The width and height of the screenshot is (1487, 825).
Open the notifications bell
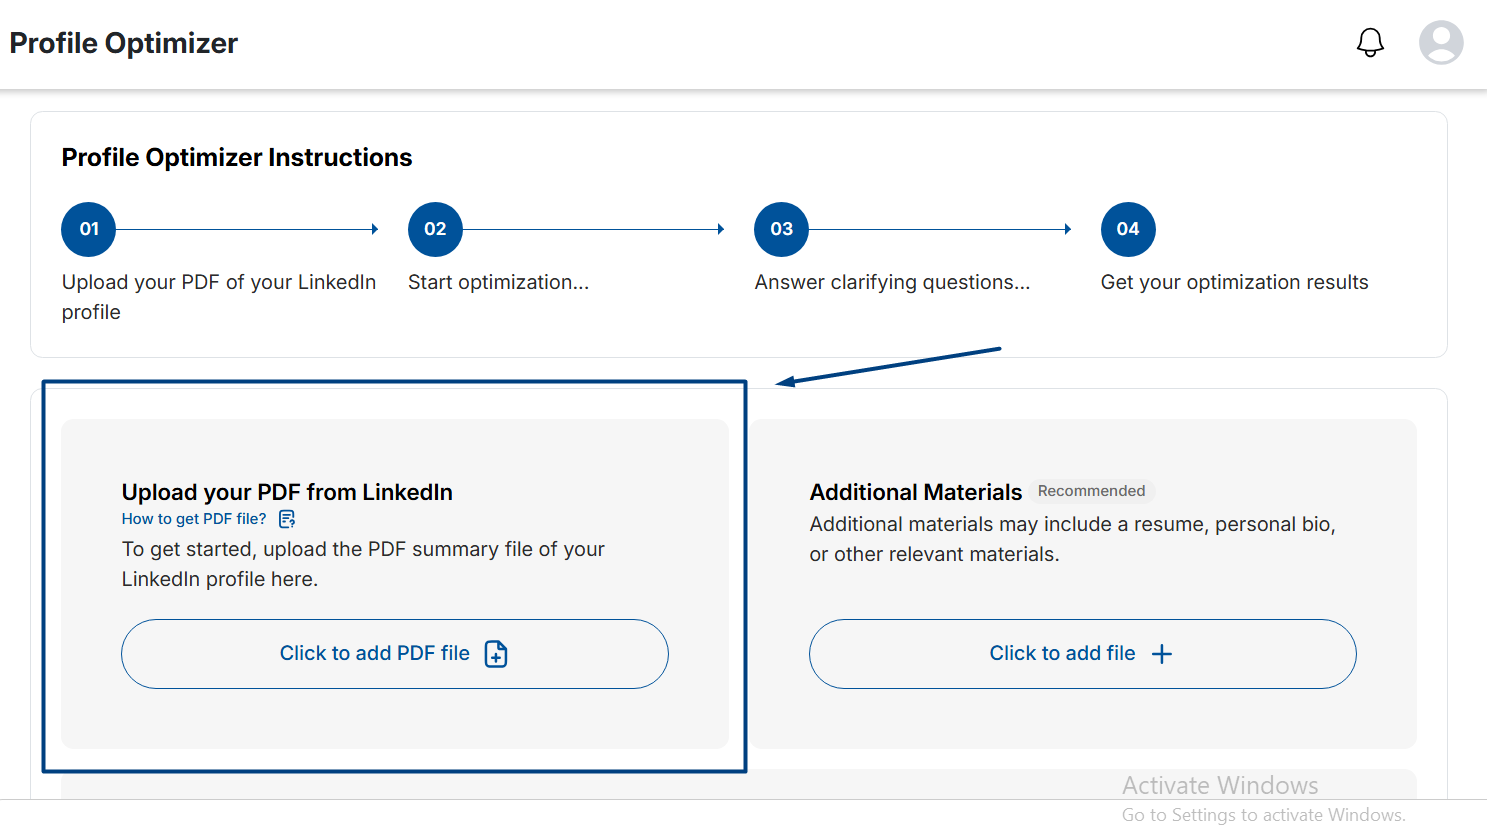click(1370, 43)
